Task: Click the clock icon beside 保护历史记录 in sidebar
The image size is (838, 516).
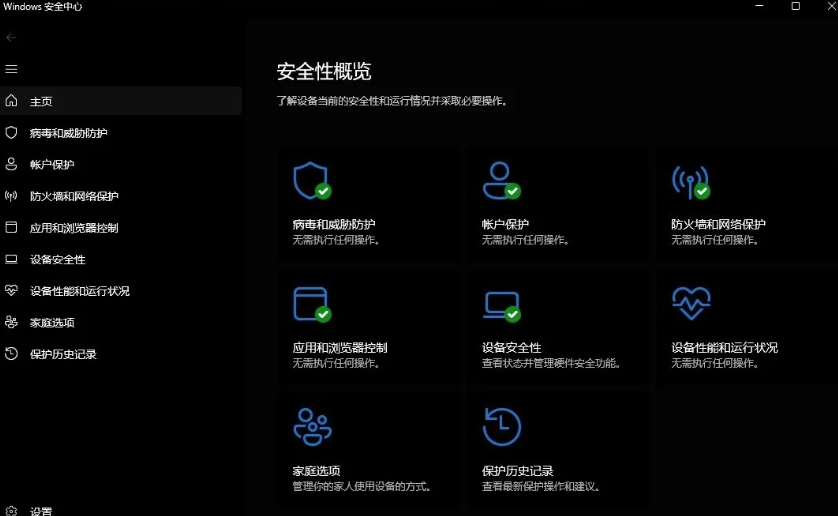Action: pyautogui.click(x=11, y=353)
